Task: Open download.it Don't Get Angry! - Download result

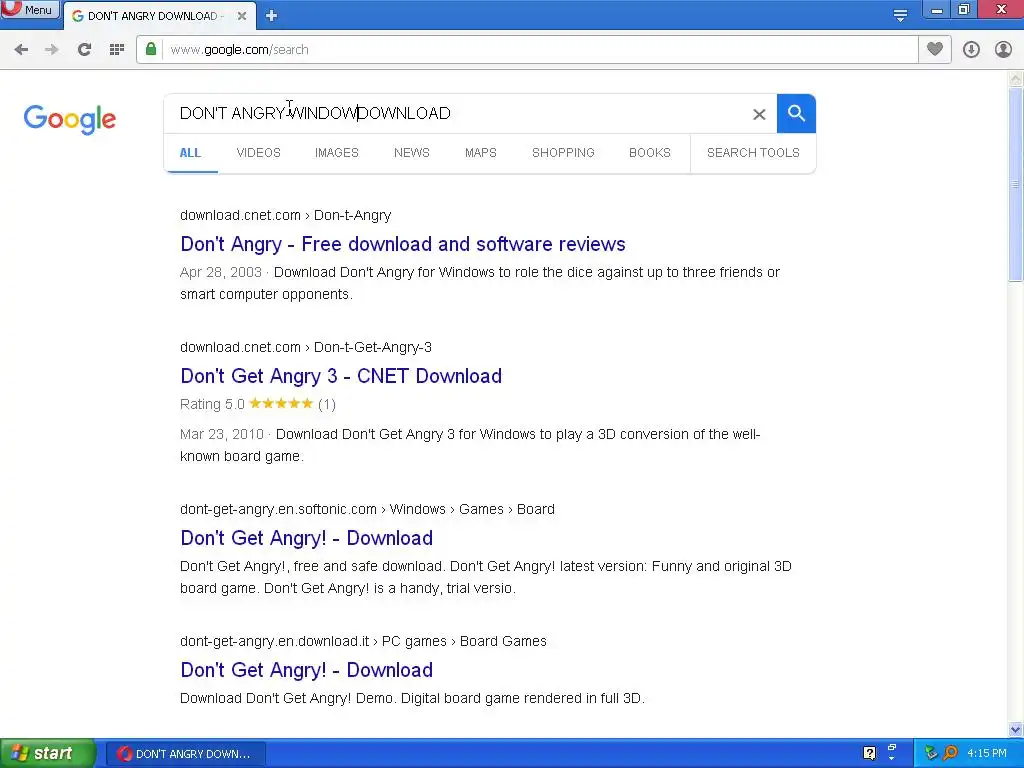Action: click(x=306, y=670)
